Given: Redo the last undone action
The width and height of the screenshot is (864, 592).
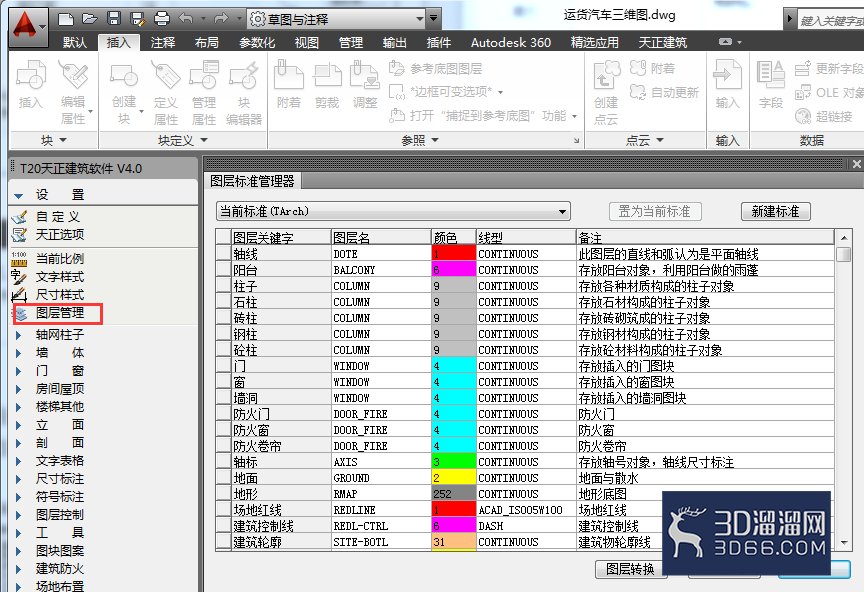Looking at the screenshot, I should click(x=221, y=19).
